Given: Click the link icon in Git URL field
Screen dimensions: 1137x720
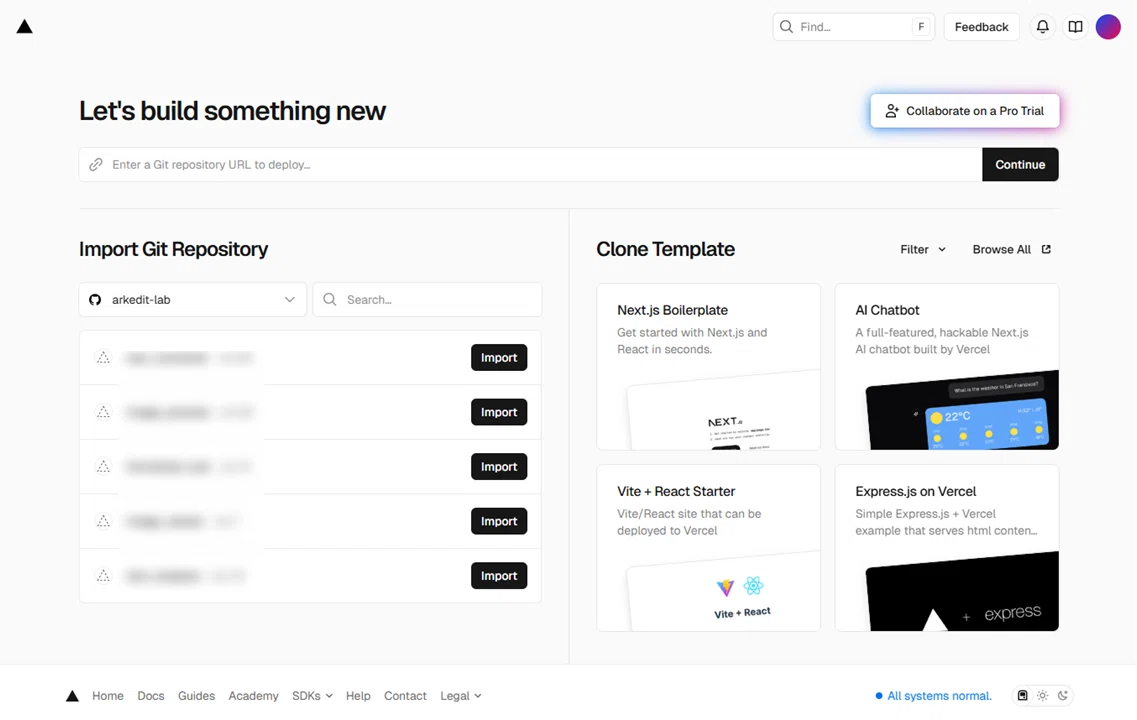Looking at the screenshot, I should pos(96,165).
